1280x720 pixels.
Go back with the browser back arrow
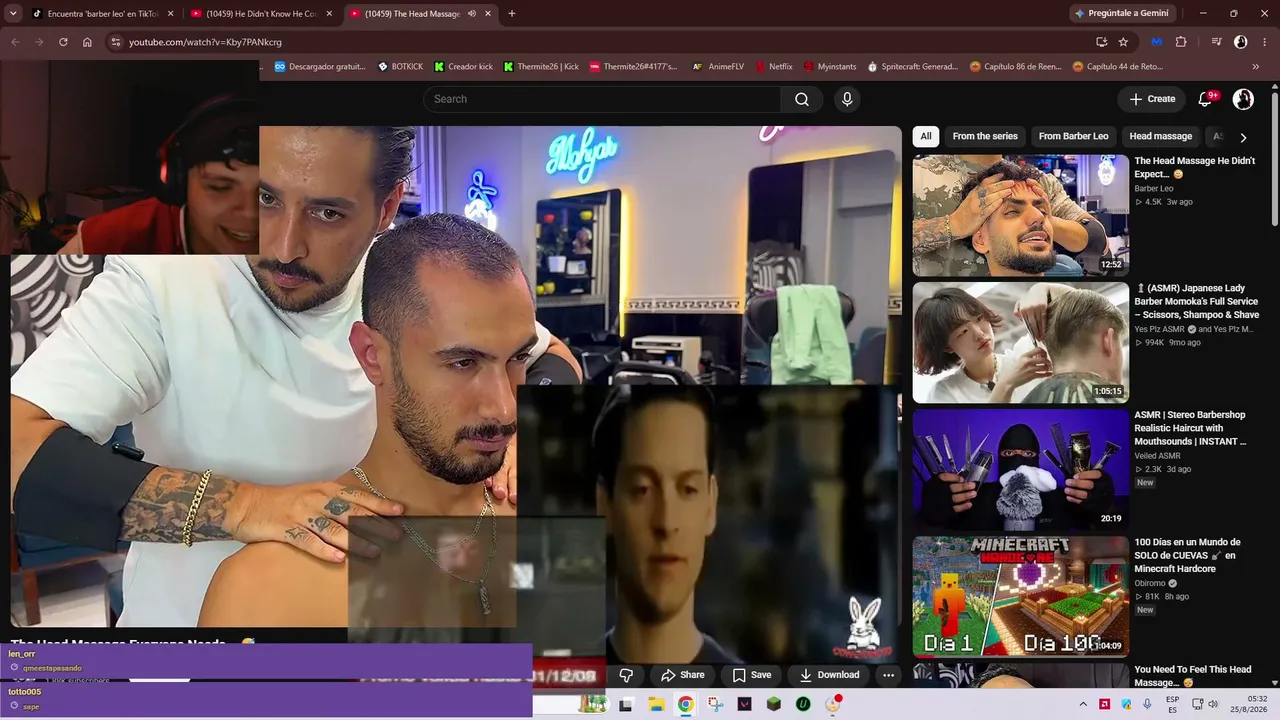pos(15,42)
